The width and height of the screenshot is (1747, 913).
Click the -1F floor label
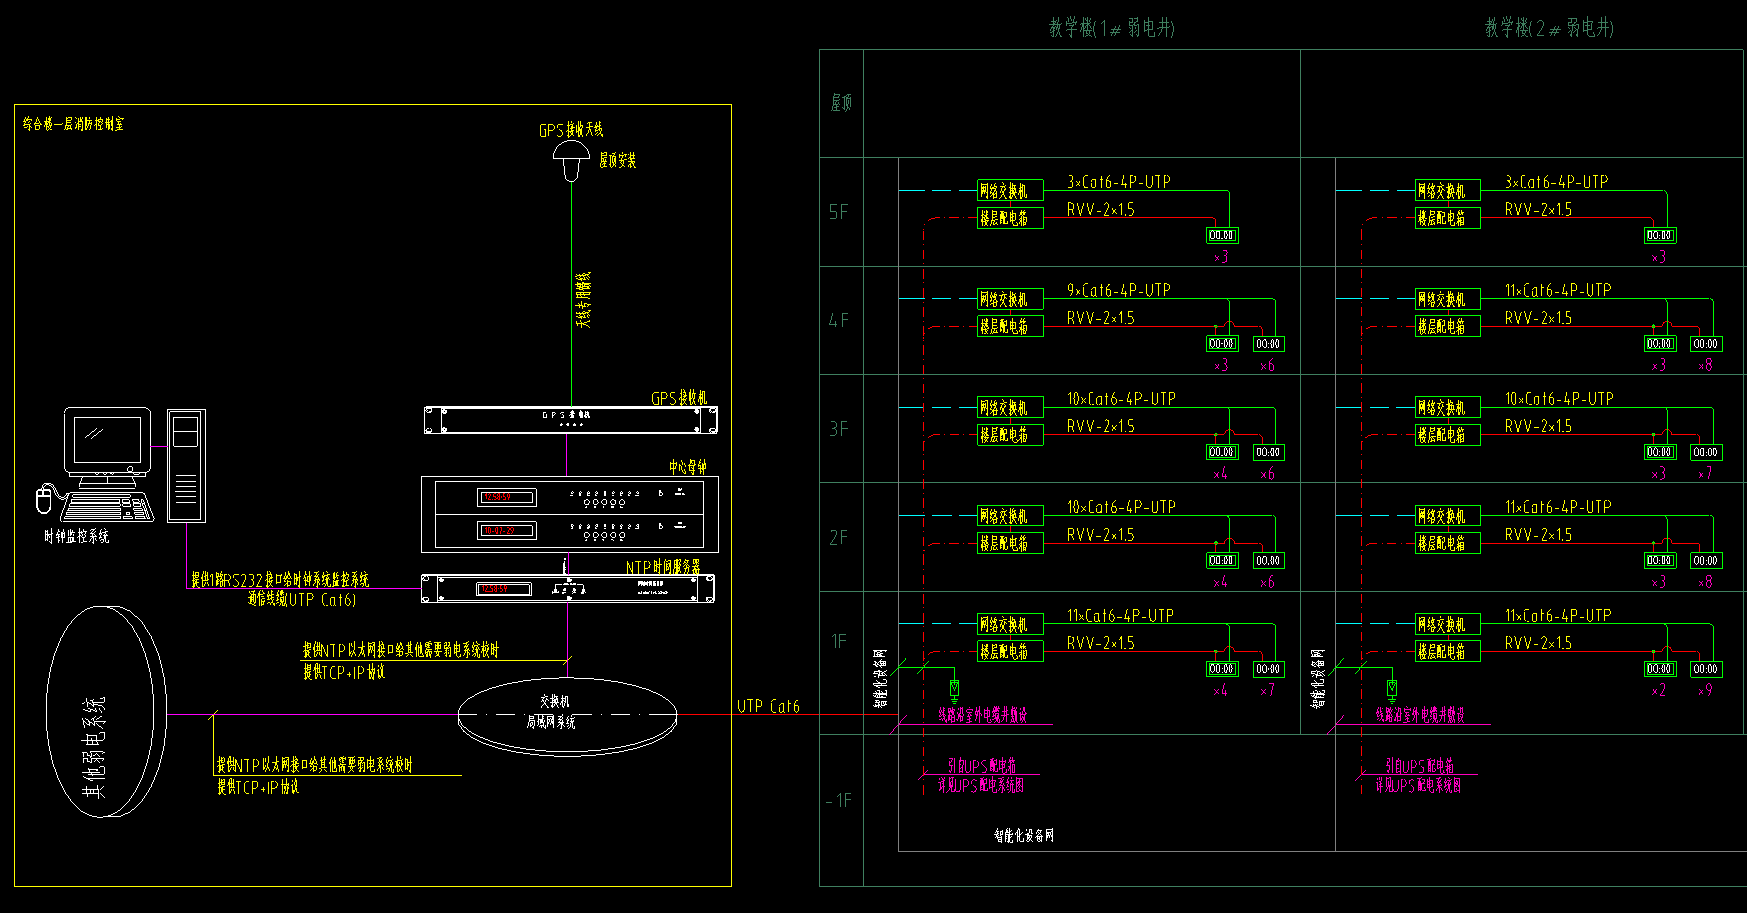[838, 801]
